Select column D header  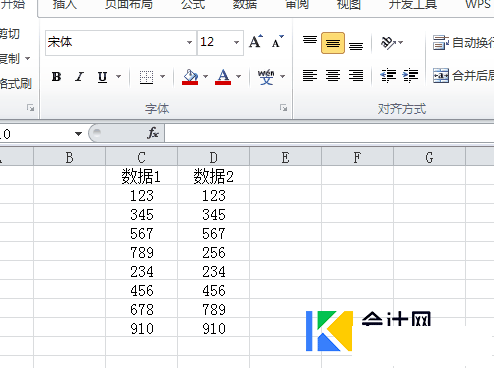click(x=213, y=157)
